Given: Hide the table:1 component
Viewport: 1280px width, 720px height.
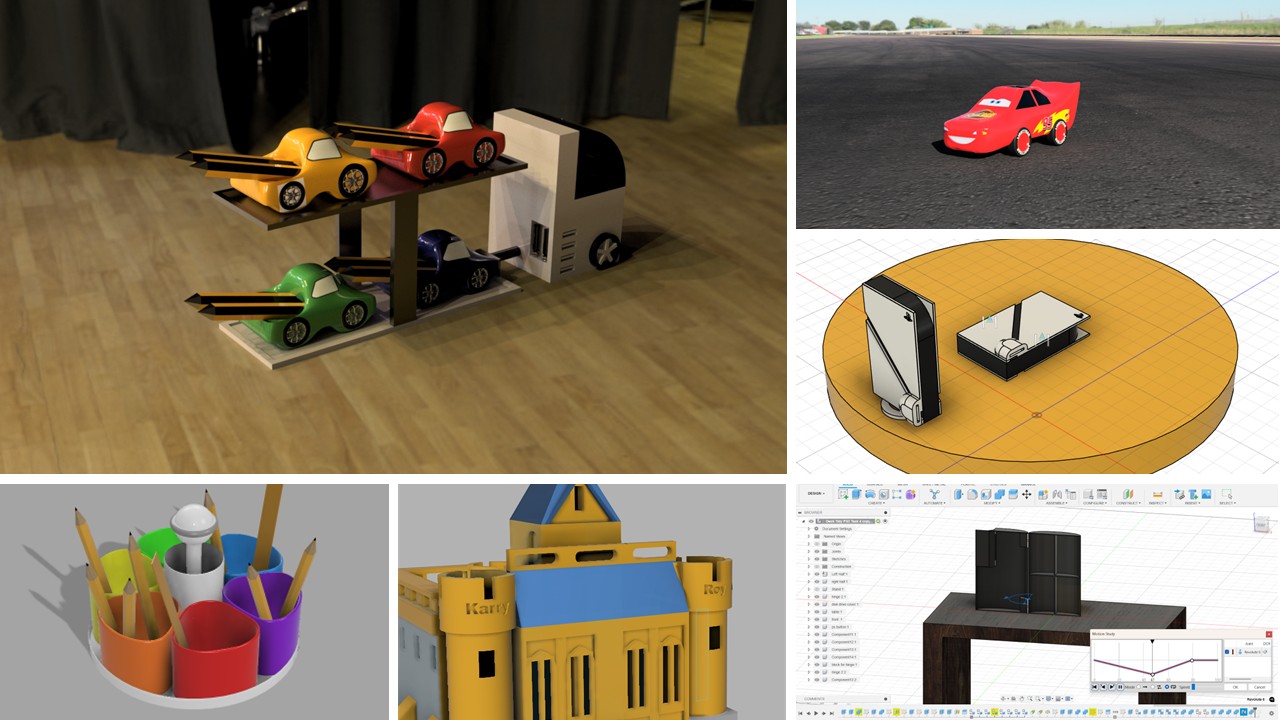Looking at the screenshot, I should 817,612.
